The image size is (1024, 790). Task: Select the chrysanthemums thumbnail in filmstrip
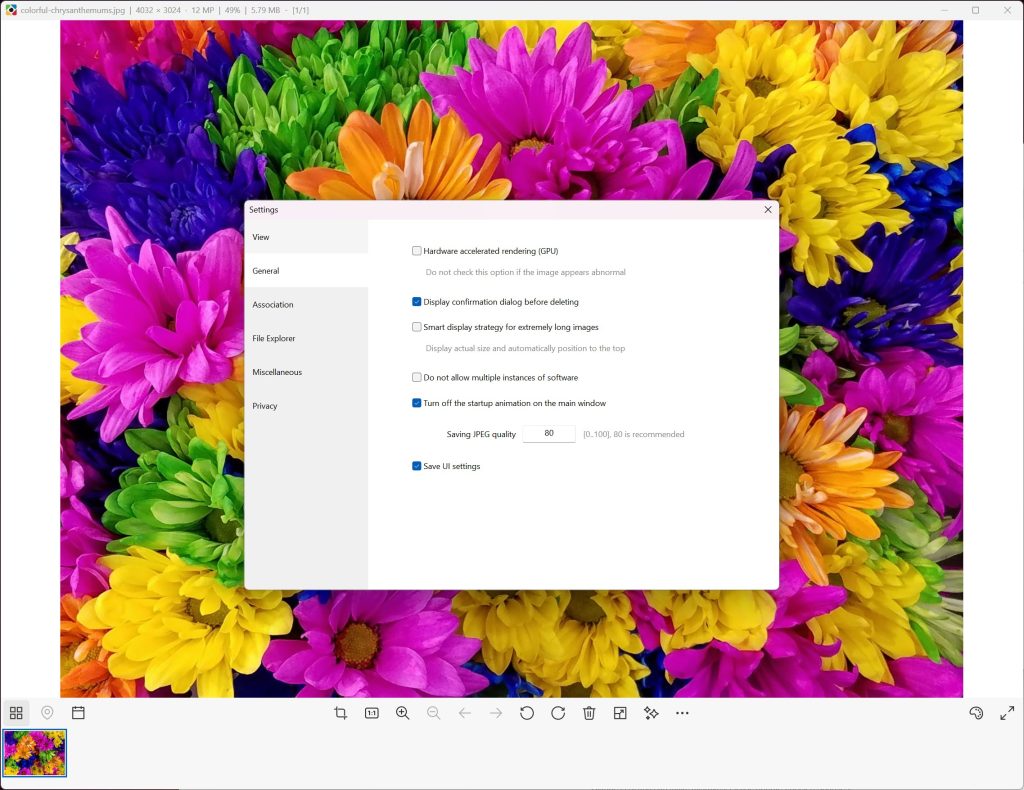(35, 753)
